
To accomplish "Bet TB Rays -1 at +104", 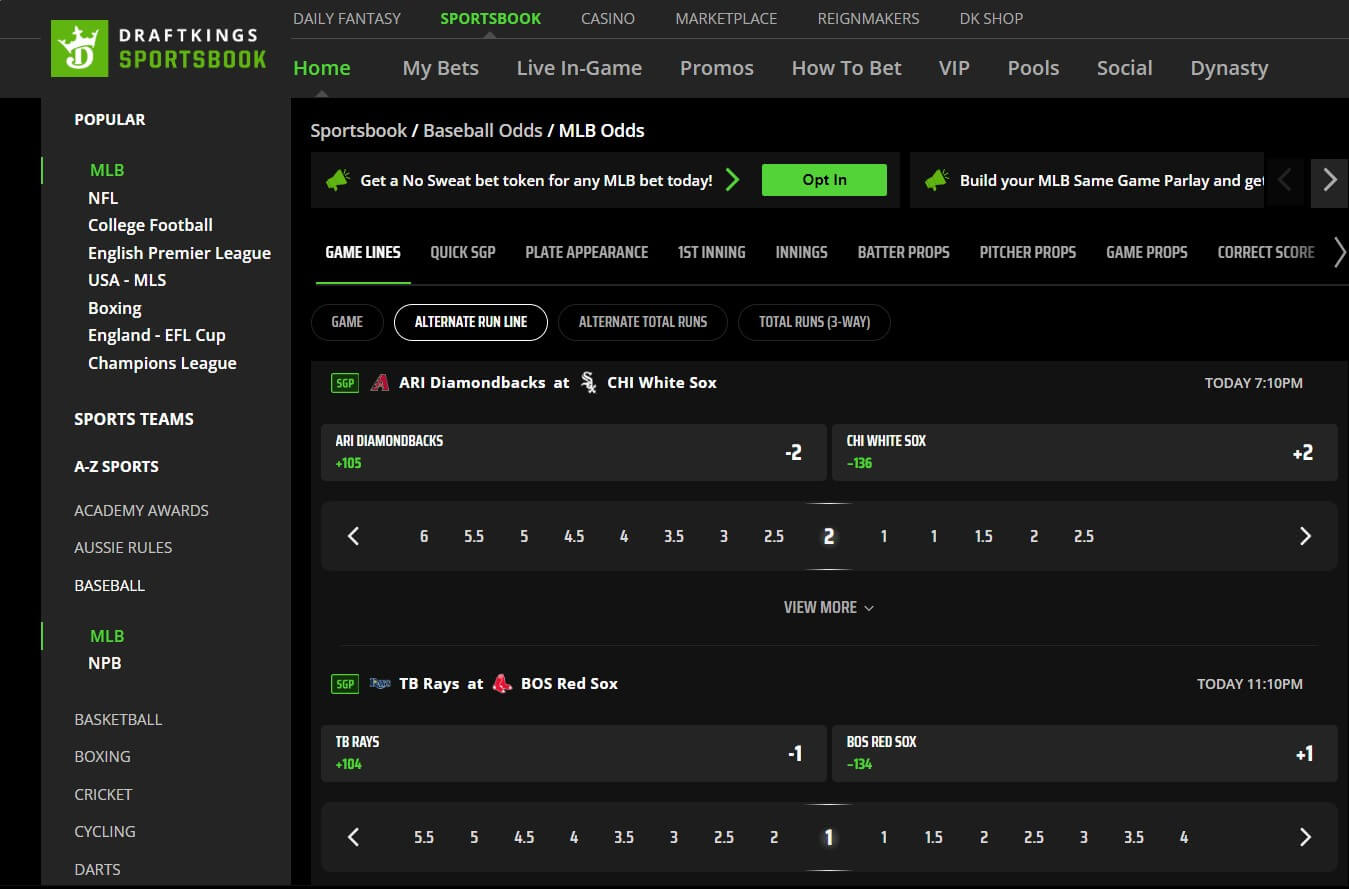I will click(x=574, y=754).
